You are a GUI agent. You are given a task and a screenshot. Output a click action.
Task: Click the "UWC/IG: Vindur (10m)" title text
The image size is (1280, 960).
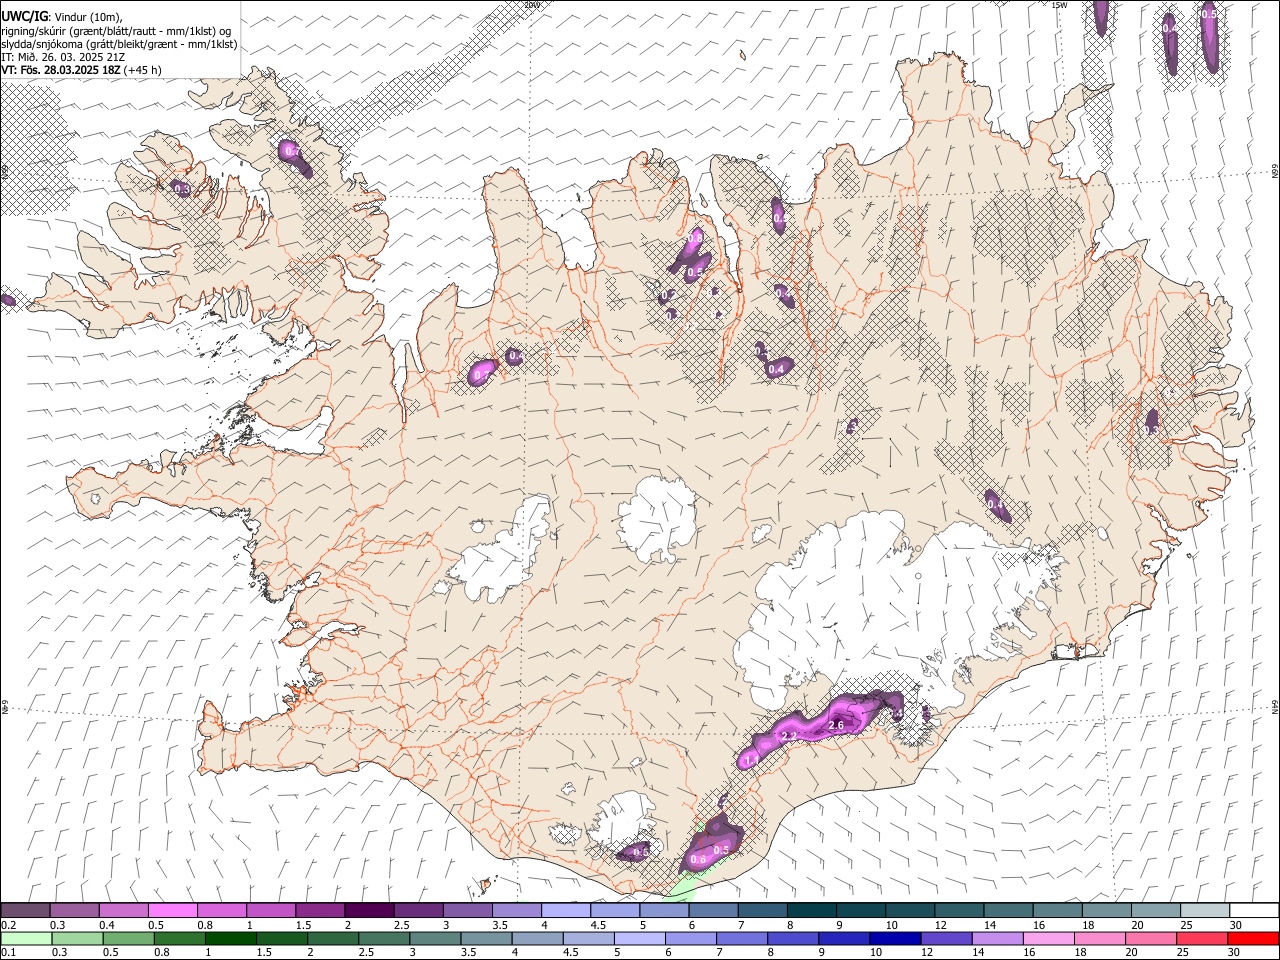62,17
